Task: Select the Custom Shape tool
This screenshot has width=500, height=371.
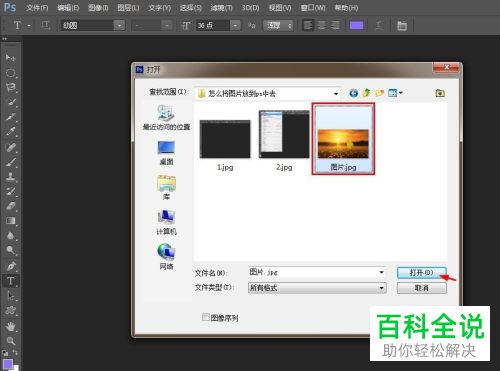Action: (x=10, y=310)
